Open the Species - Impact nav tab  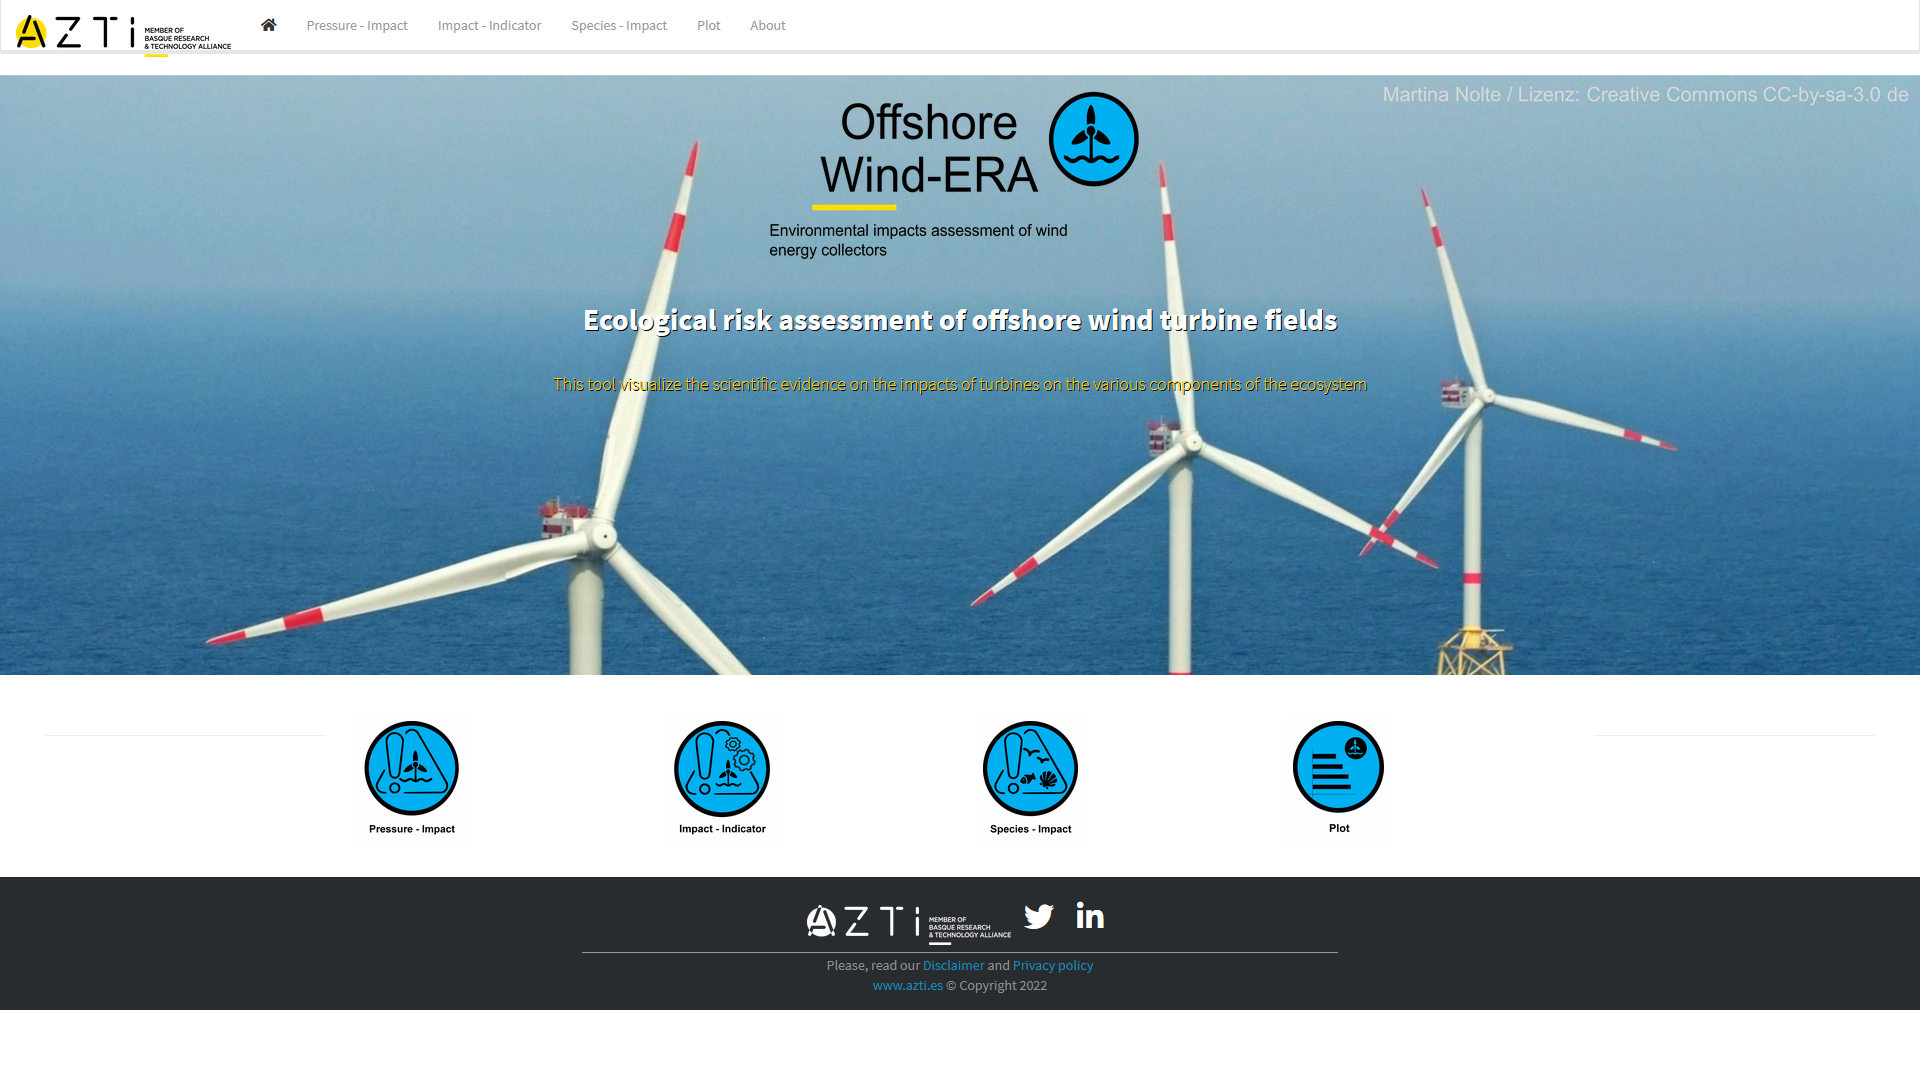coord(618,25)
